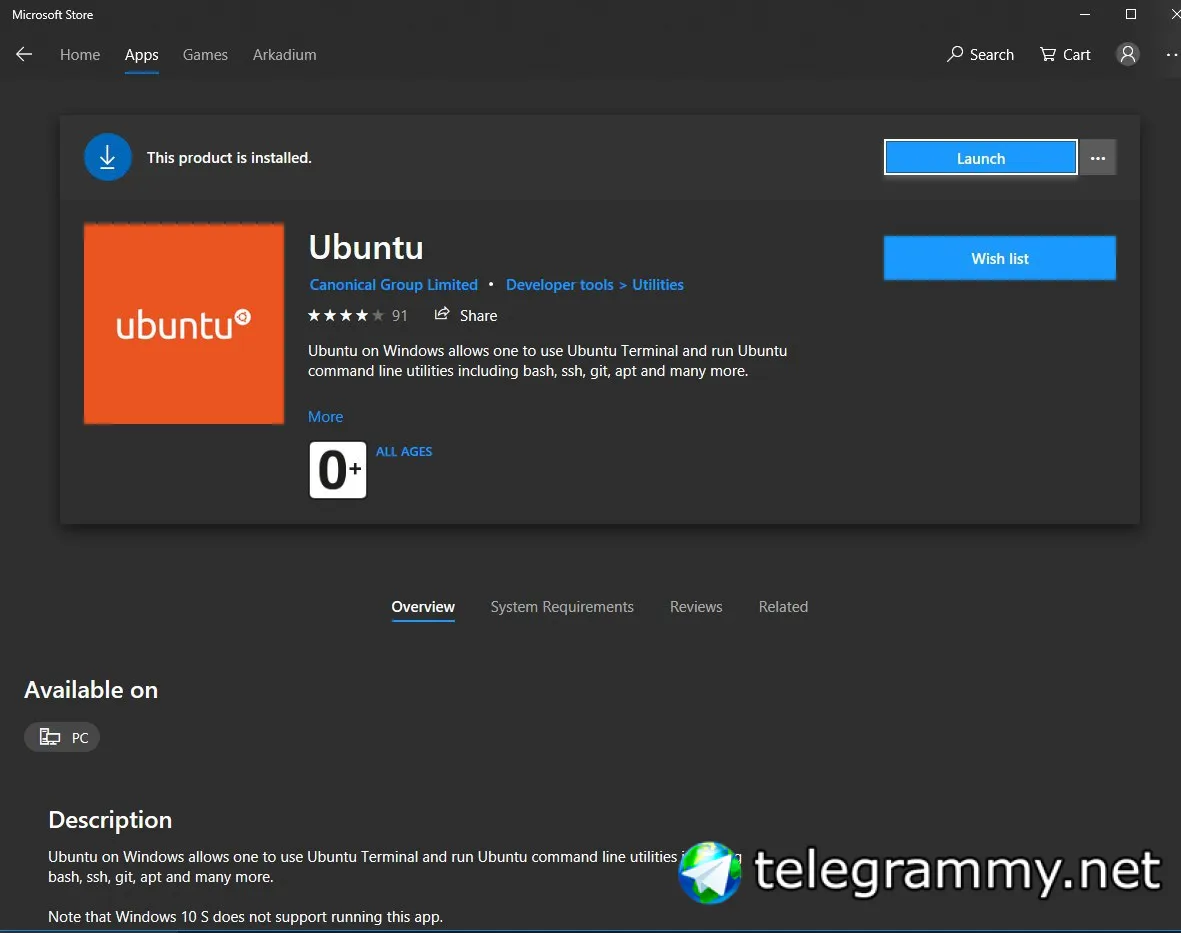Select the Apps tab

click(x=142, y=55)
